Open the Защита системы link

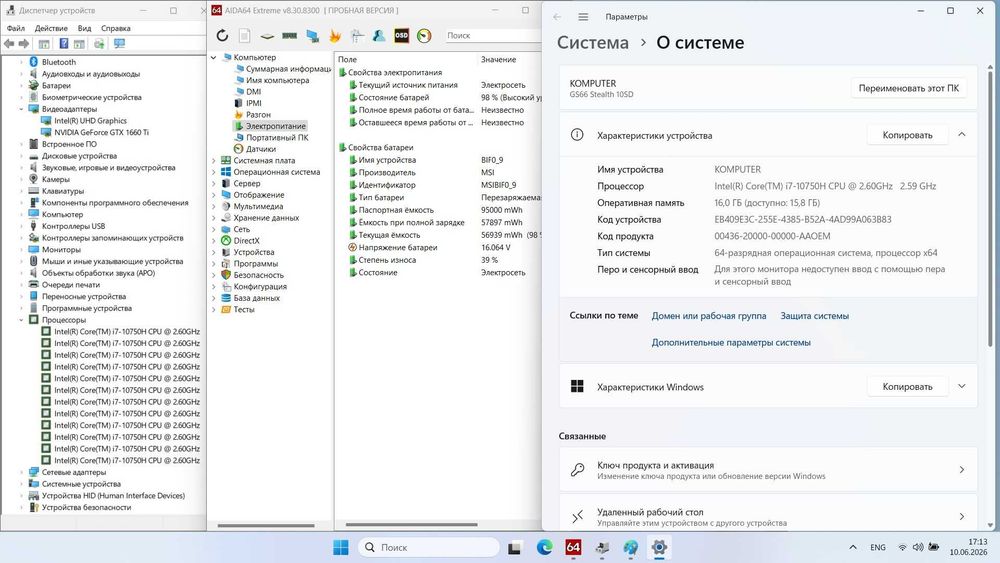(x=814, y=316)
